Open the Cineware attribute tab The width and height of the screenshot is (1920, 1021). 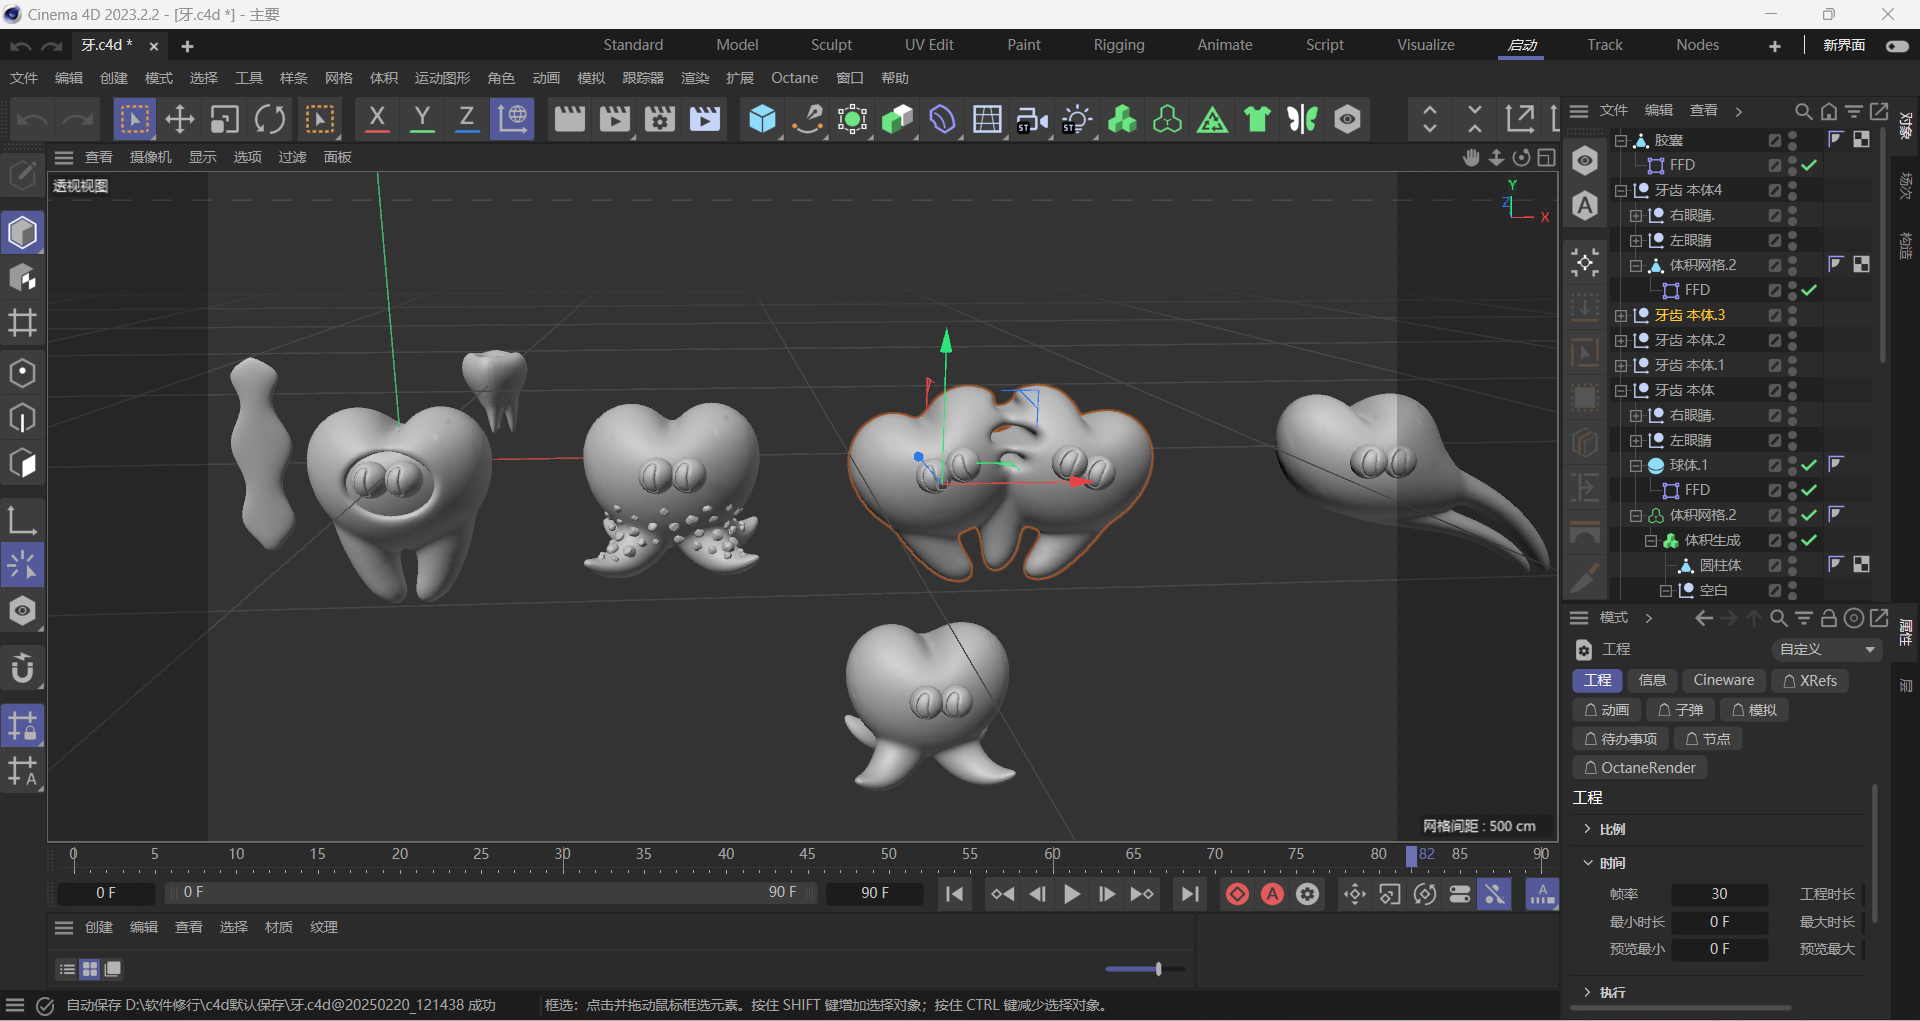coord(1723,680)
